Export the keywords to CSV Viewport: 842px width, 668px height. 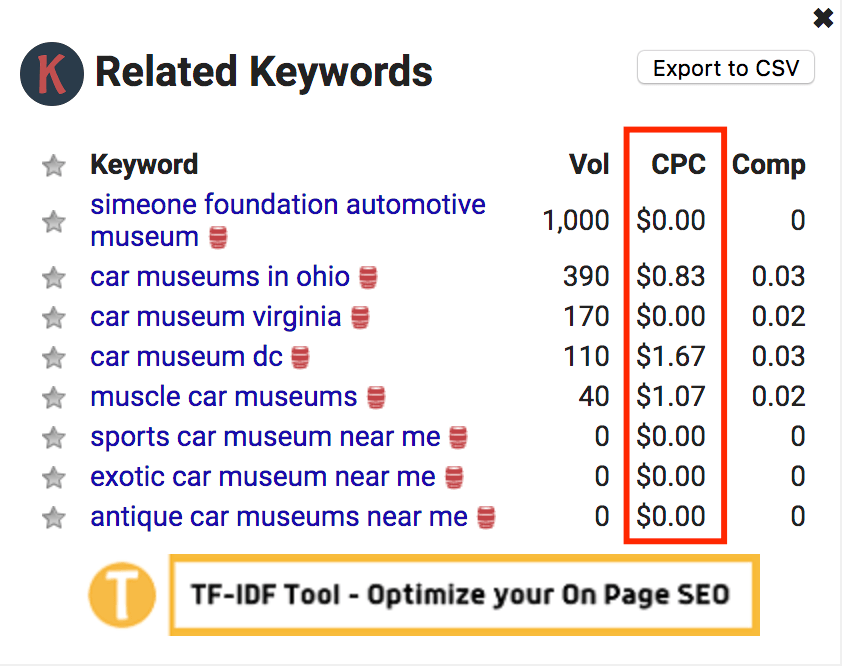(726, 69)
